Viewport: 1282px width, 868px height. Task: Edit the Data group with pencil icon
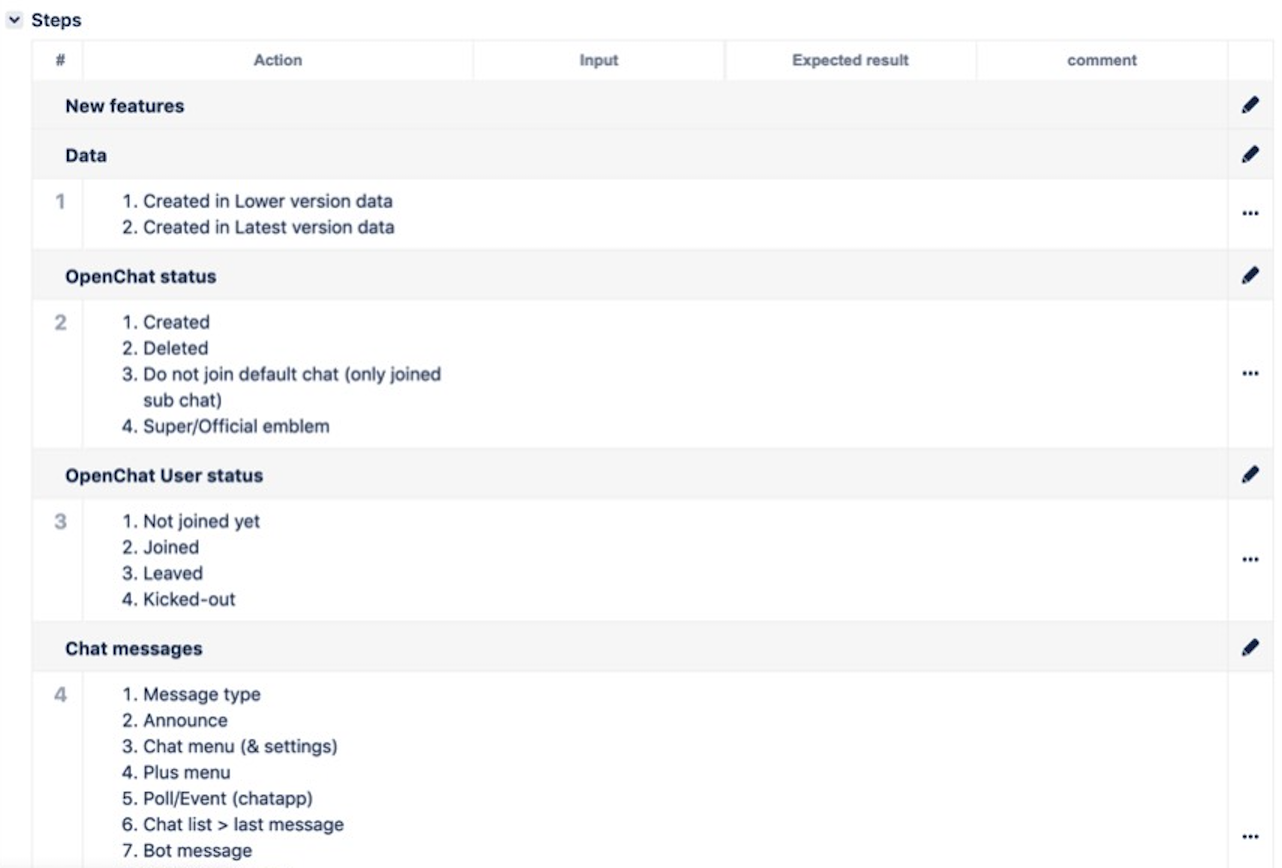click(x=1249, y=155)
